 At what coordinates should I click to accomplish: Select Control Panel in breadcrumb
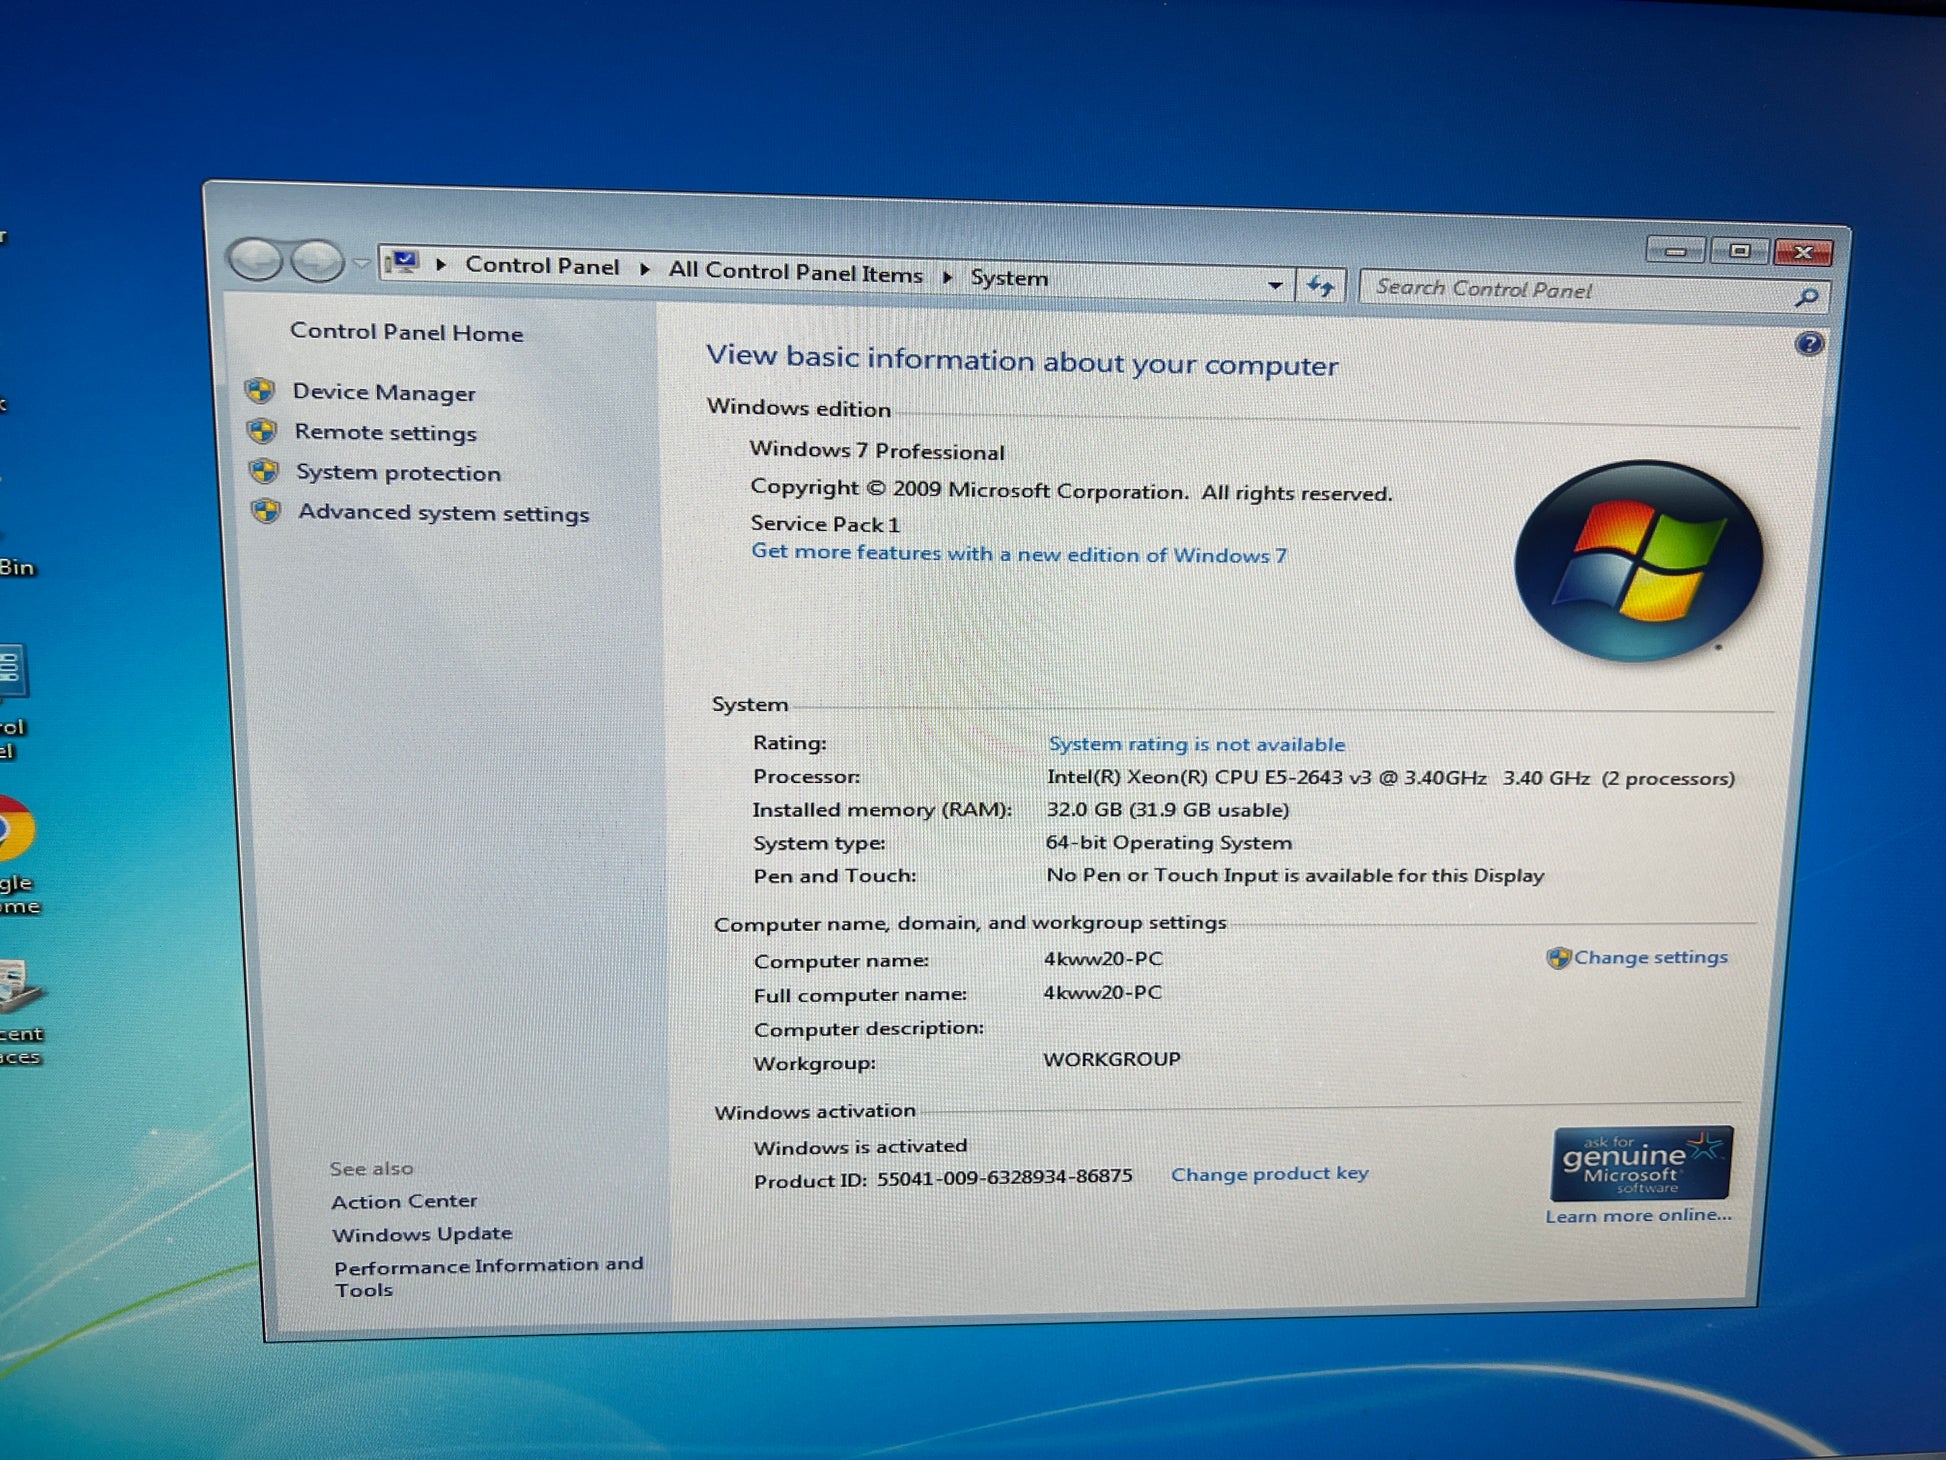(542, 267)
